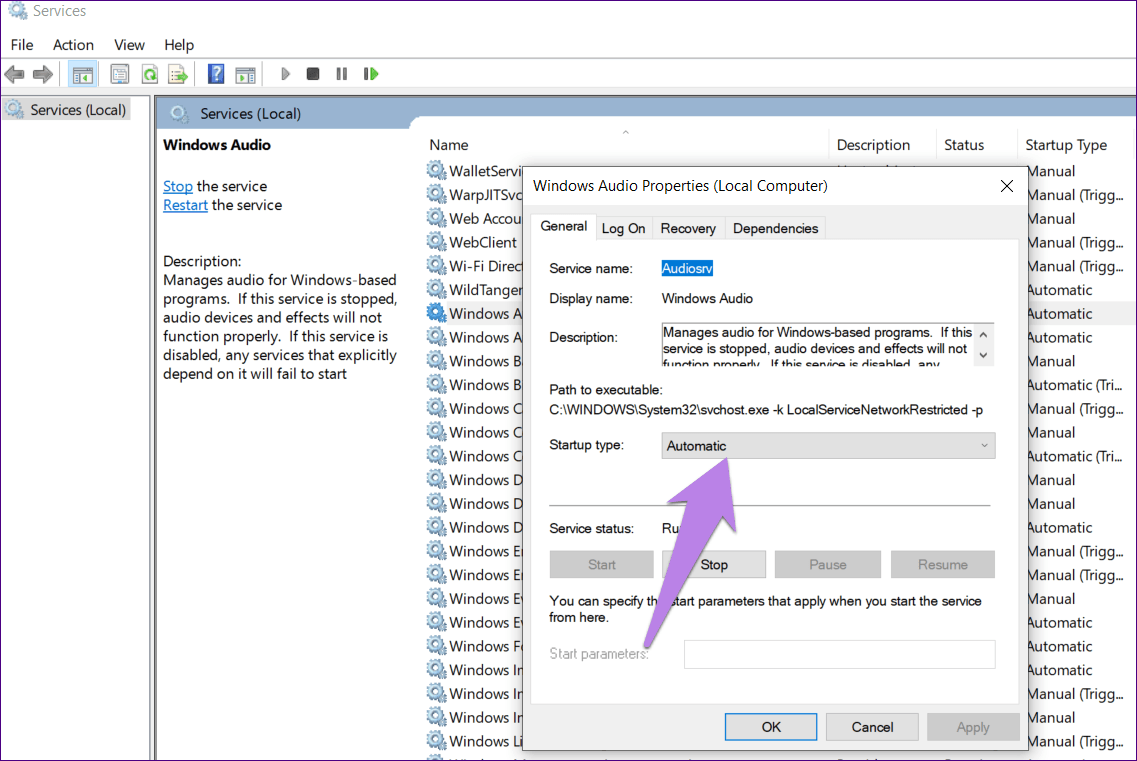Click the Audiosrv service name text
This screenshot has width=1137, height=761.
pyautogui.click(x=687, y=268)
